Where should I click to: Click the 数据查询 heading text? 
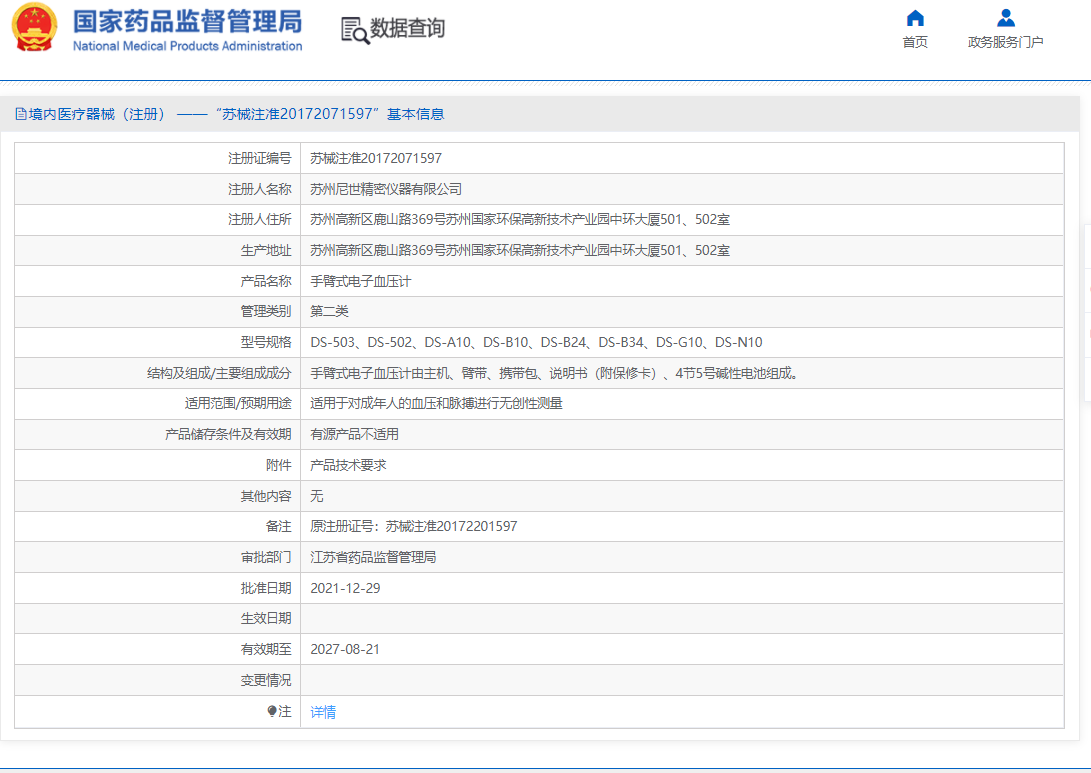407,29
